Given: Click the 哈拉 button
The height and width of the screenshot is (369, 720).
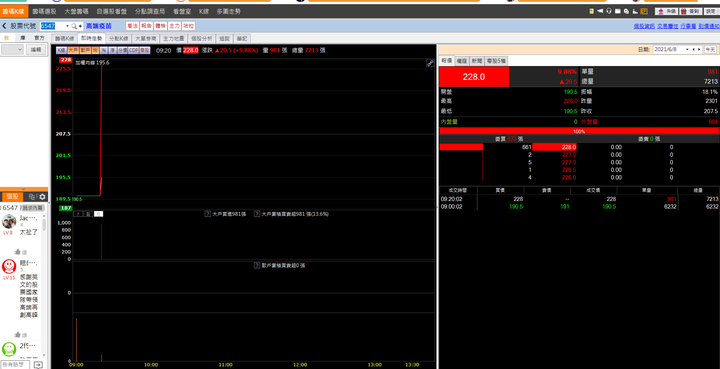Looking at the screenshot, I should tap(188, 26).
